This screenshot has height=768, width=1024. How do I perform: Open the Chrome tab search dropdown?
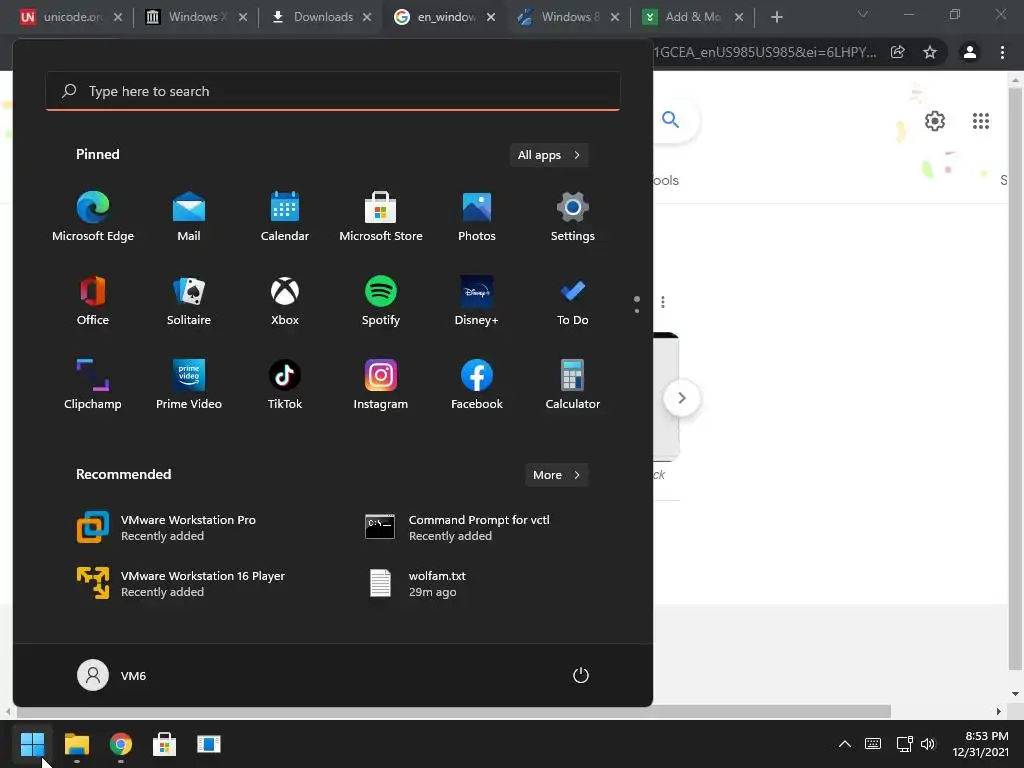(863, 14)
